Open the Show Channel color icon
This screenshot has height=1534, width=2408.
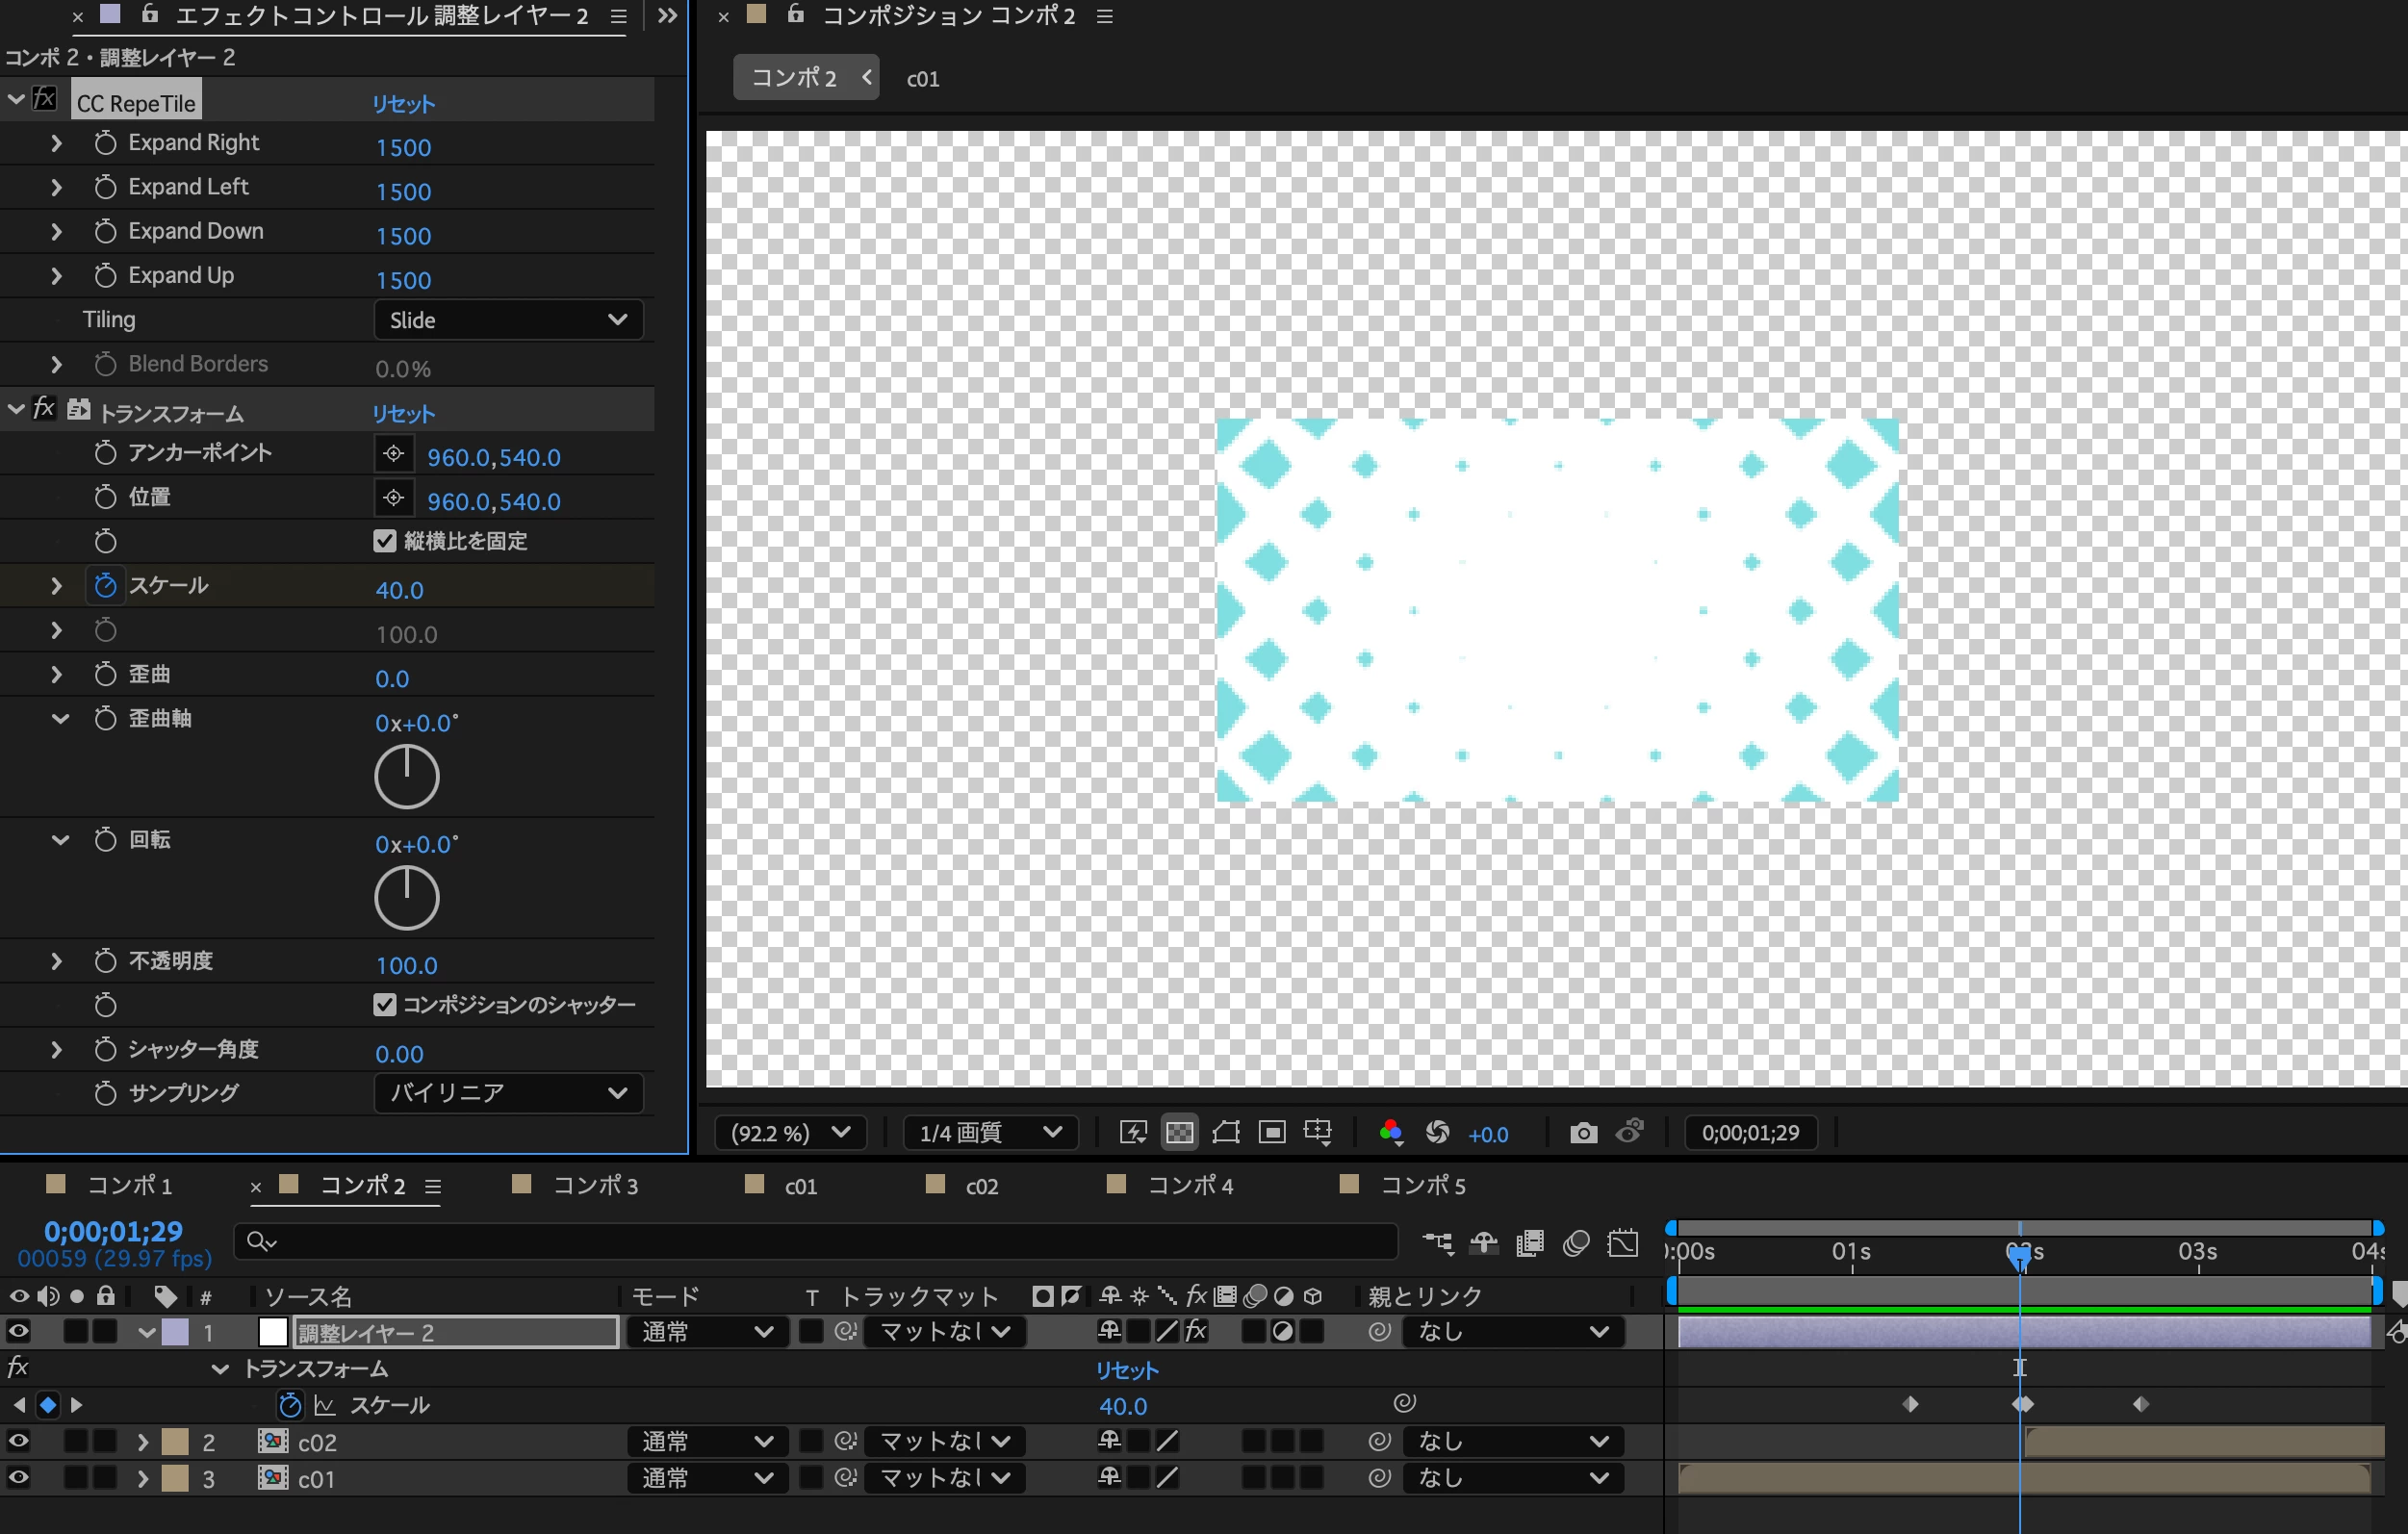(x=1390, y=1132)
